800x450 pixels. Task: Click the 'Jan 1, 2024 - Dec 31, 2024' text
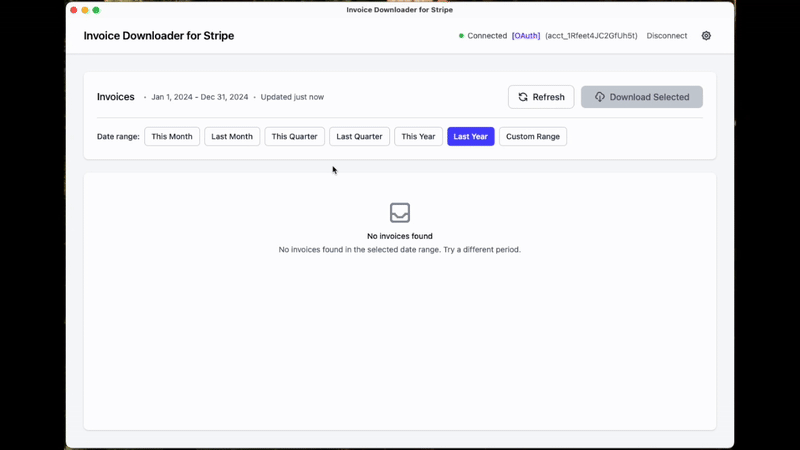[x=199, y=97]
